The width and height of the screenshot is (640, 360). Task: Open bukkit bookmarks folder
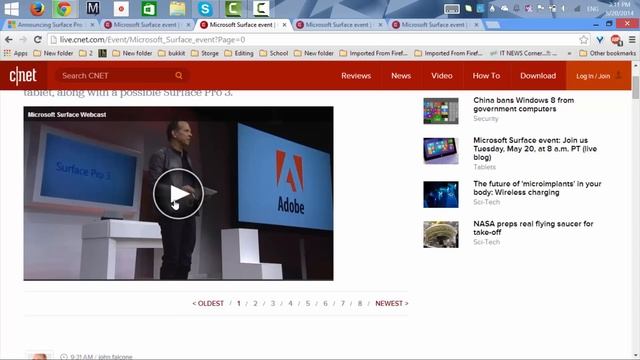click(x=172, y=53)
